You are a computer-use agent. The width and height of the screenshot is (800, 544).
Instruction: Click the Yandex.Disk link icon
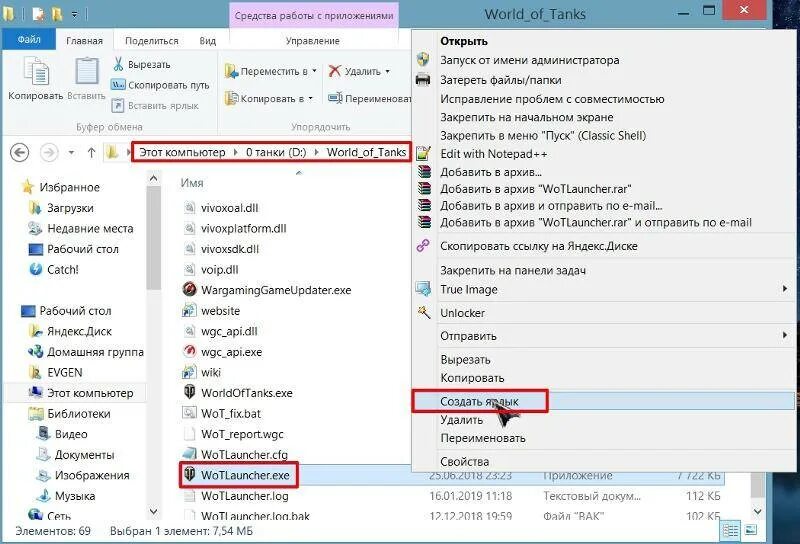[423, 245]
